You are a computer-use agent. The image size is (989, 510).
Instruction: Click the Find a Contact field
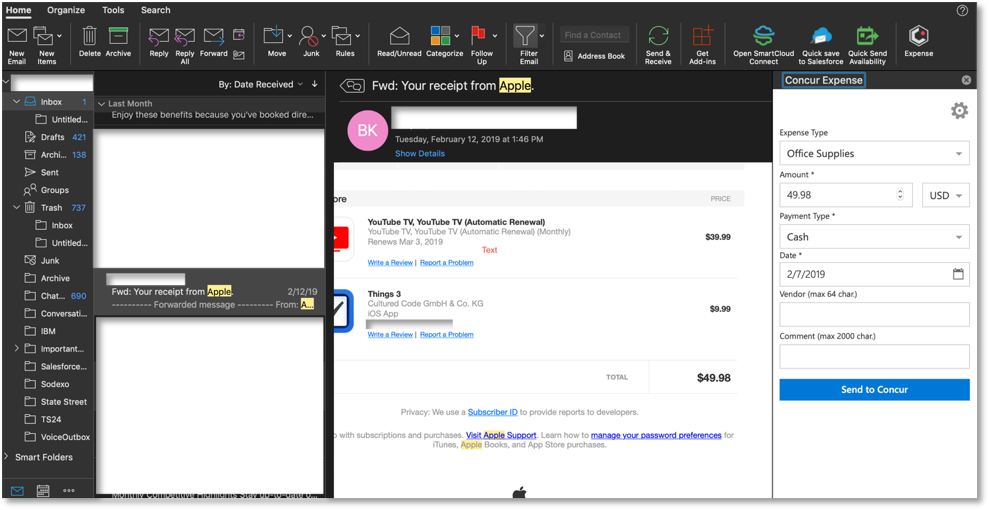pos(594,35)
